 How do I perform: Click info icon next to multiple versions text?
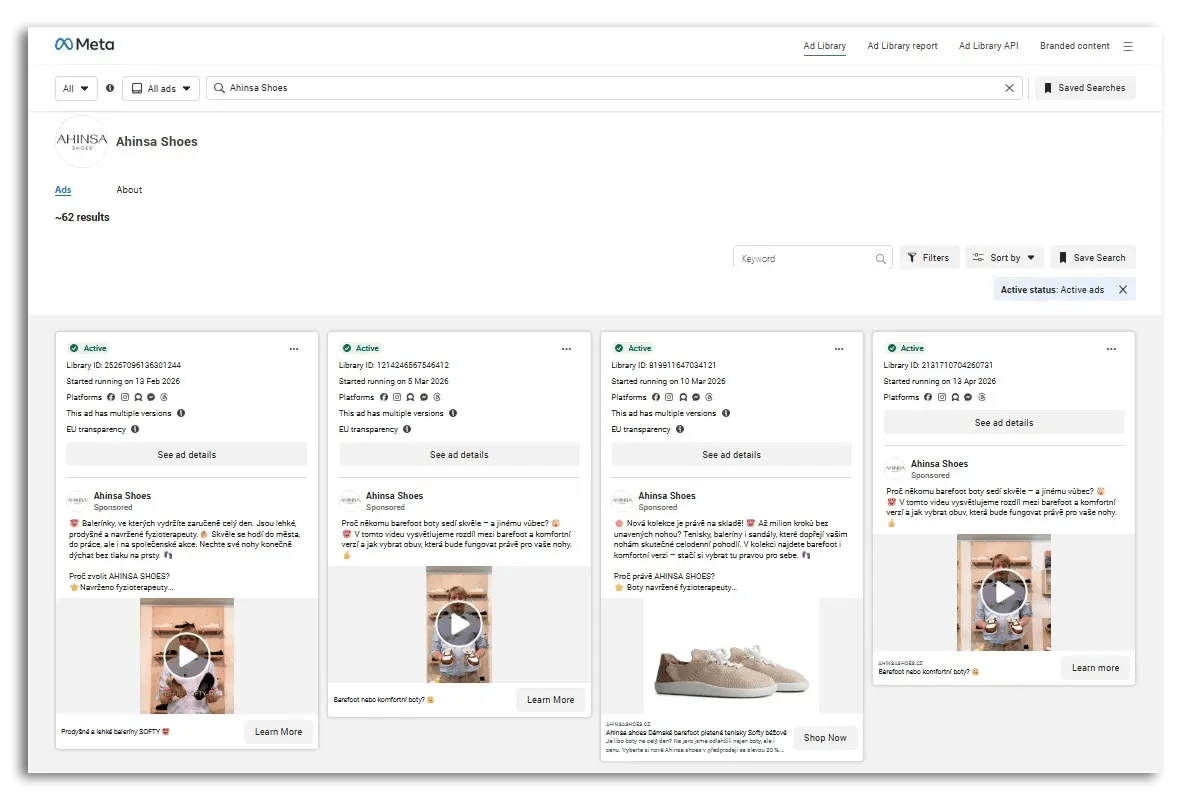coord(180,413)
